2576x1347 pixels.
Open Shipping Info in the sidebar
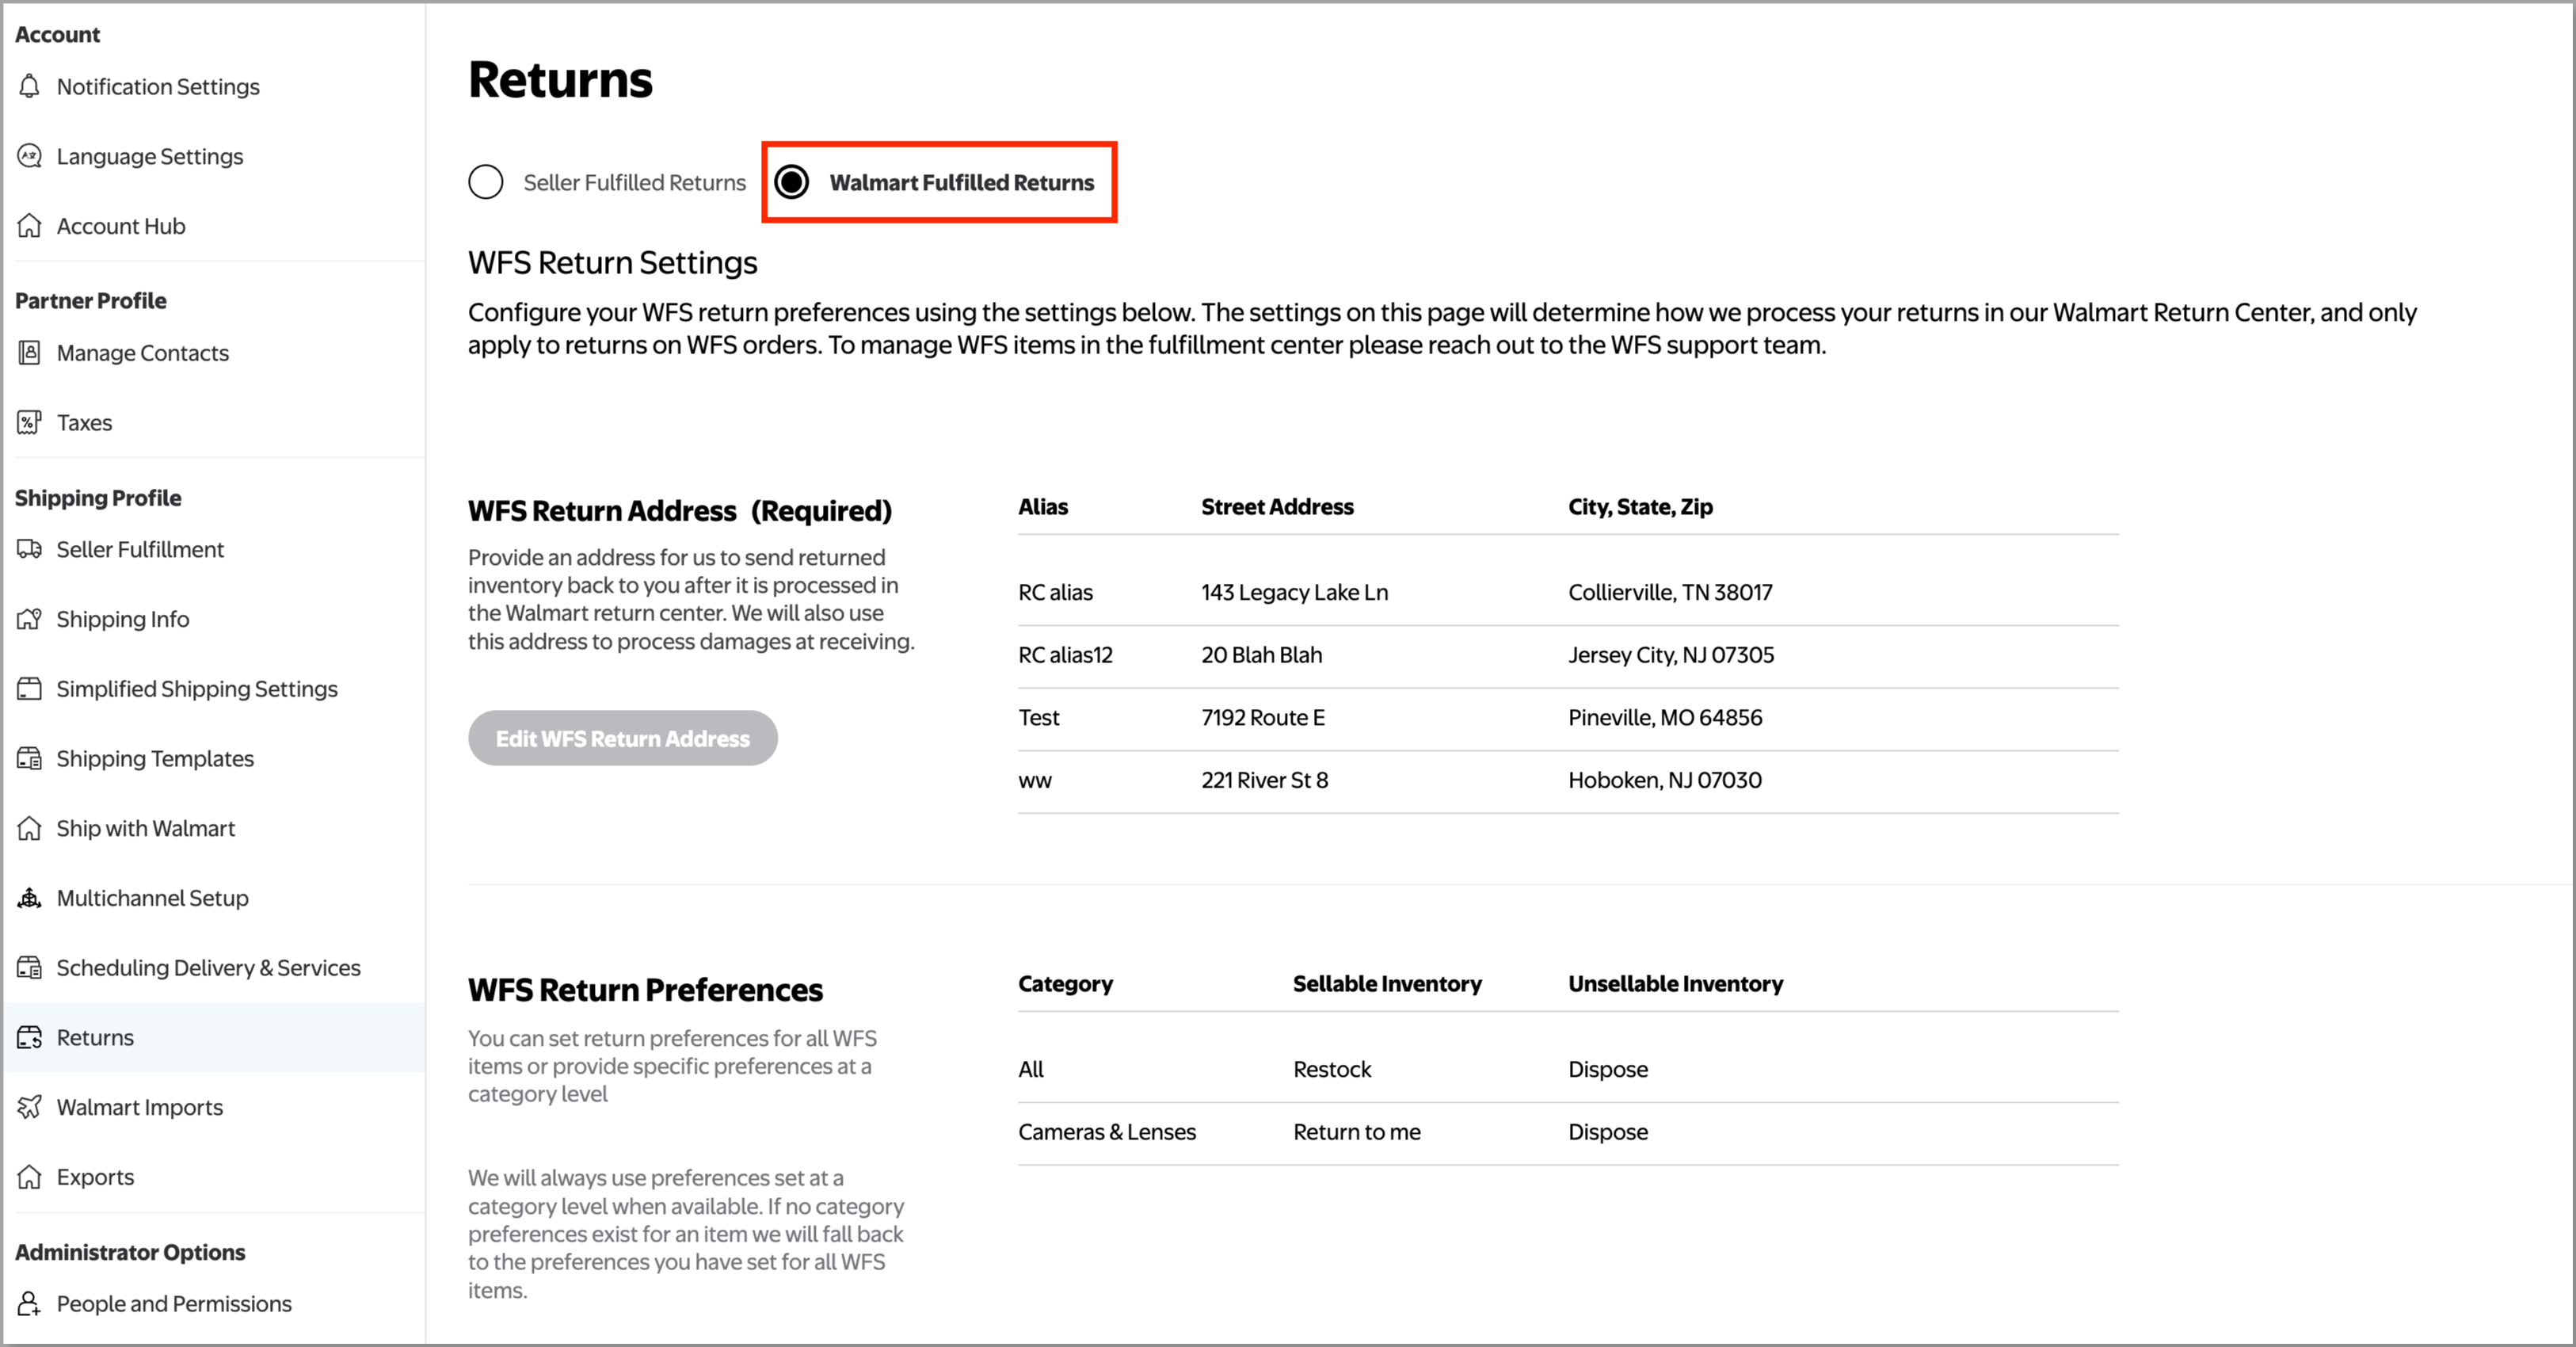tap(123, 619)
